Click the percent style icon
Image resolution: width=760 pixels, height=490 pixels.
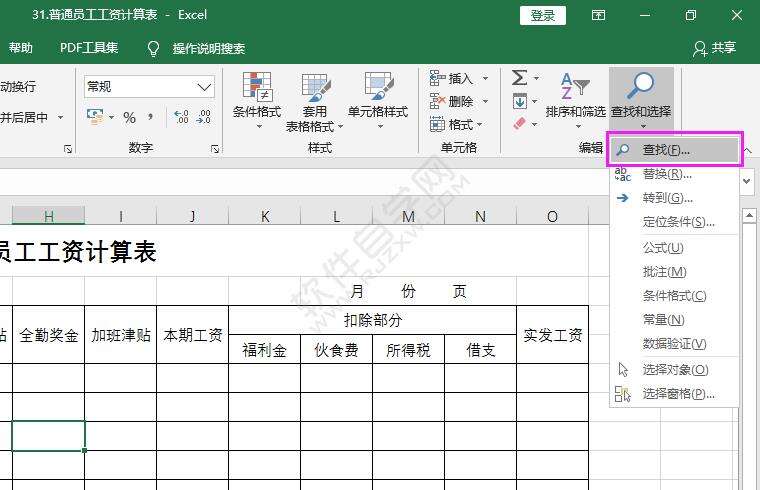[x=129, y=117]
